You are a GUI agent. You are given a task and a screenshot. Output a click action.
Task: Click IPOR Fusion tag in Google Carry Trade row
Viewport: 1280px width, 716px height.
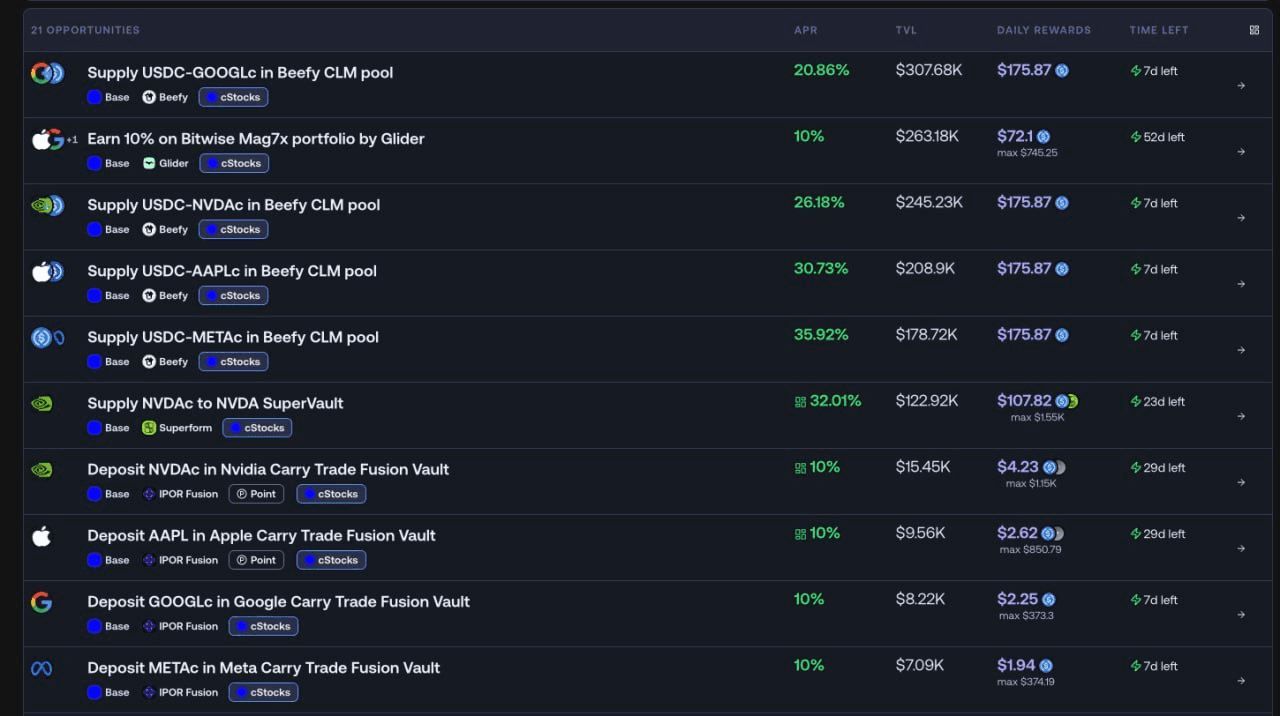[x=180, y=626]
